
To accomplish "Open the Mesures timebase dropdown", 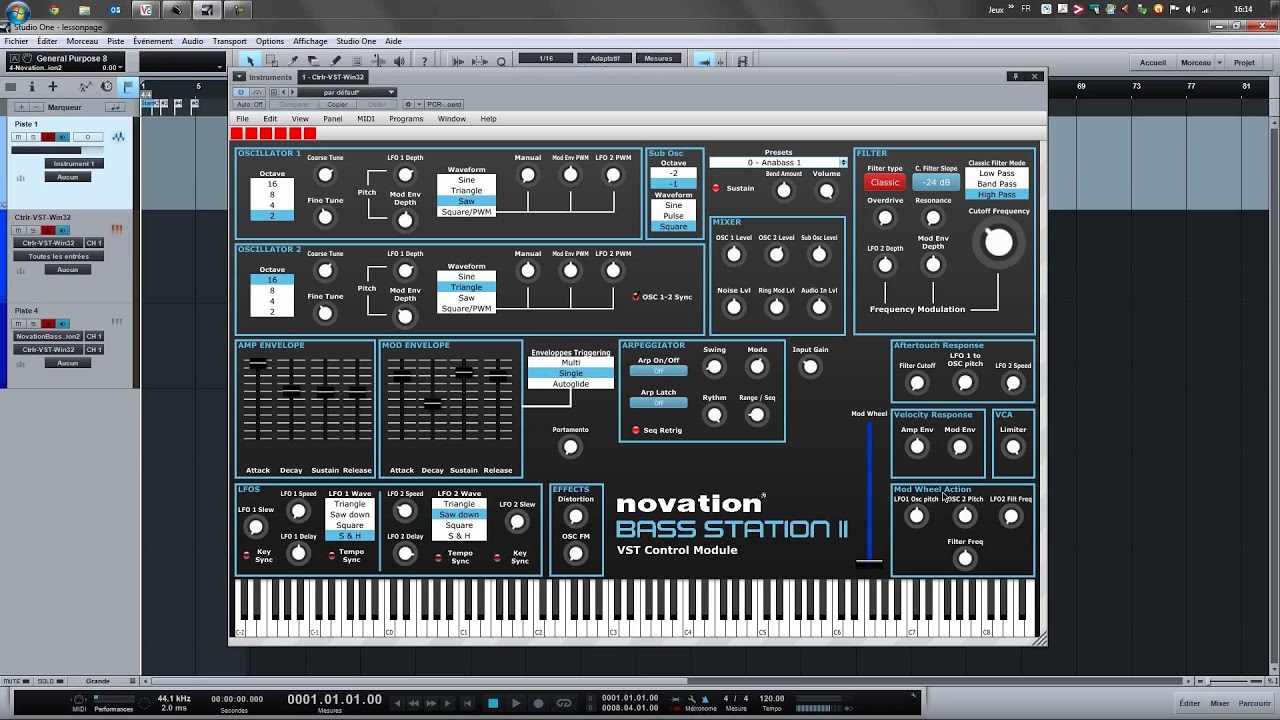I will (x=658, y=58).
